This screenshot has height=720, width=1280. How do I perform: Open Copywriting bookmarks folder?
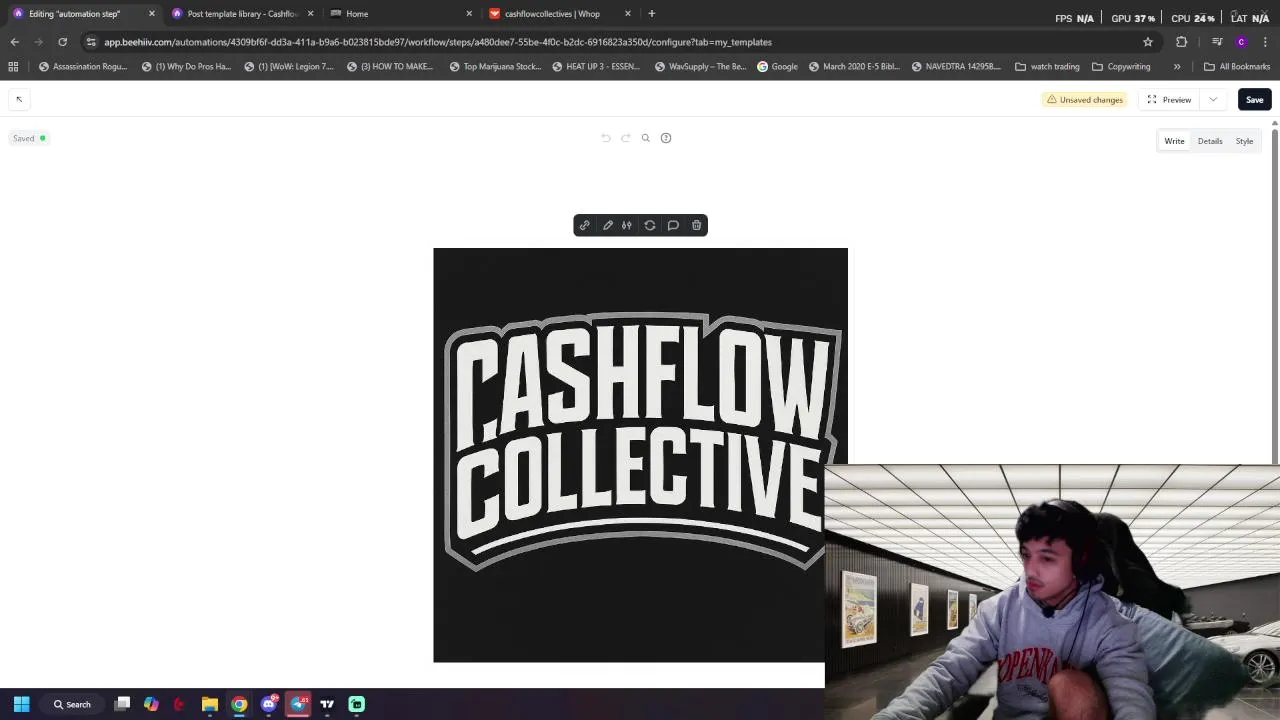click(x=1121, y=66)
